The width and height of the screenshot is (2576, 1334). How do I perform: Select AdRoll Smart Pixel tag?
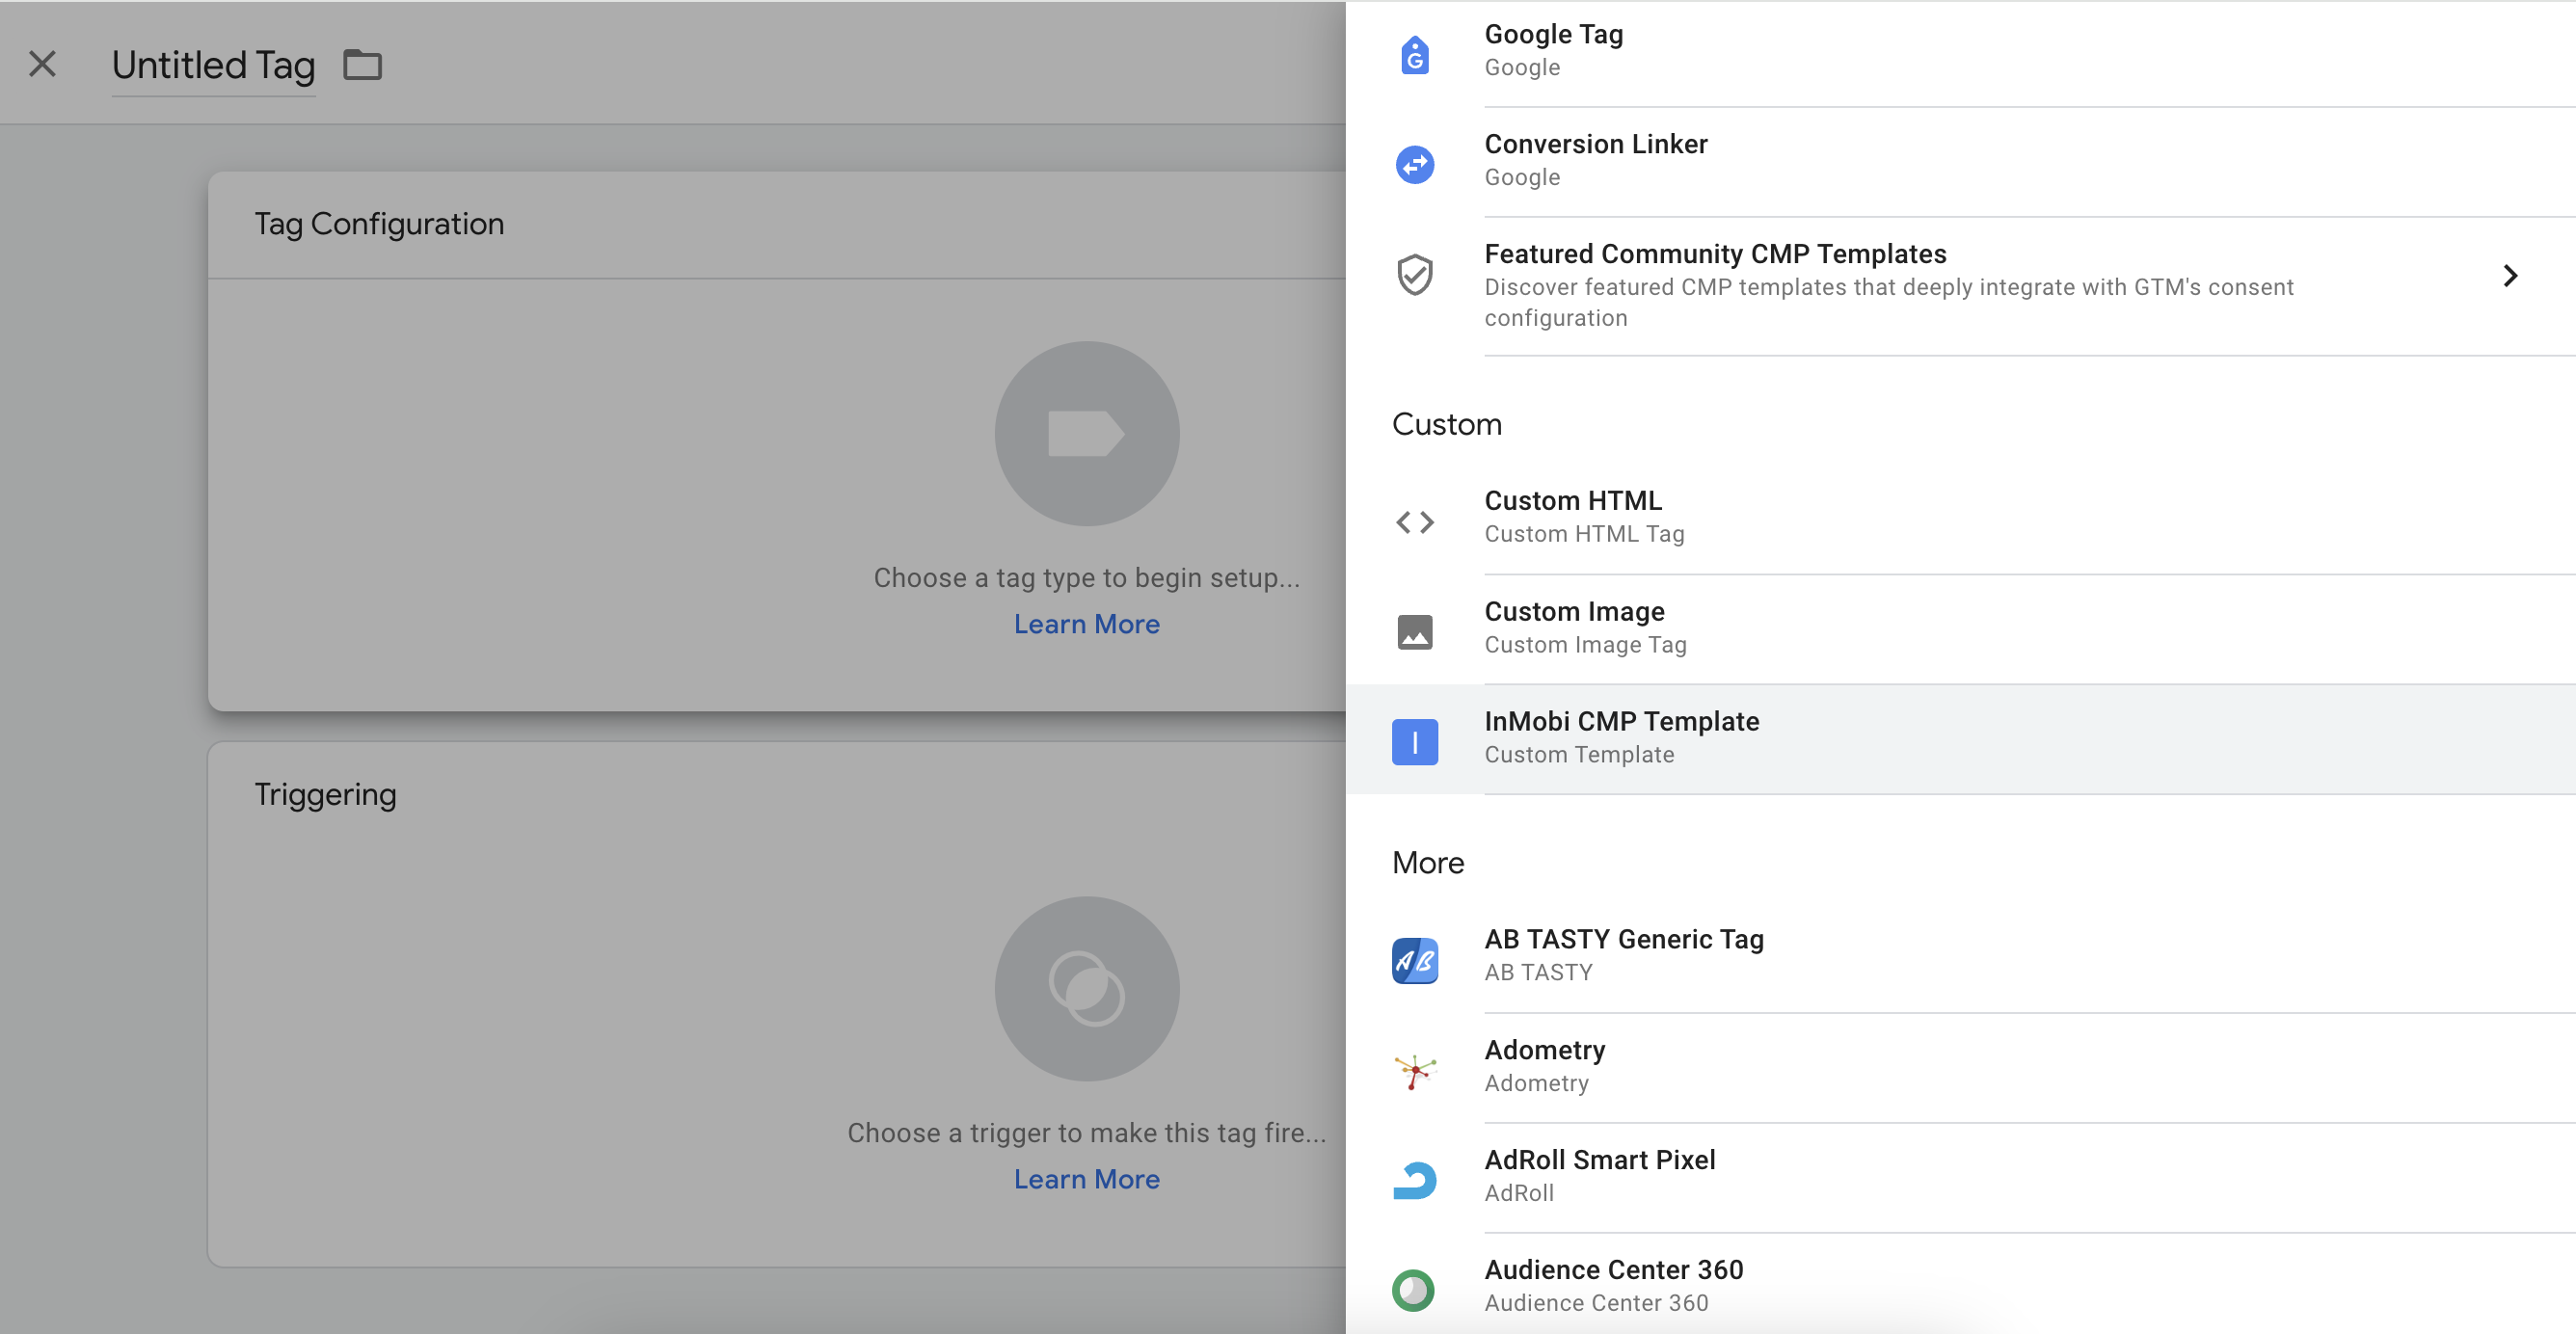click(x=1960, y=1178)
